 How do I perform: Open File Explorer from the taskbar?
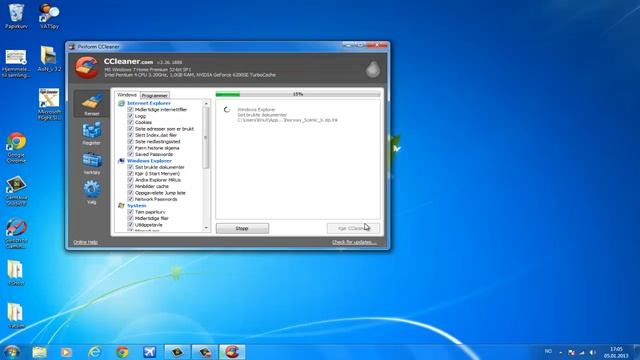tap(40, 352)
